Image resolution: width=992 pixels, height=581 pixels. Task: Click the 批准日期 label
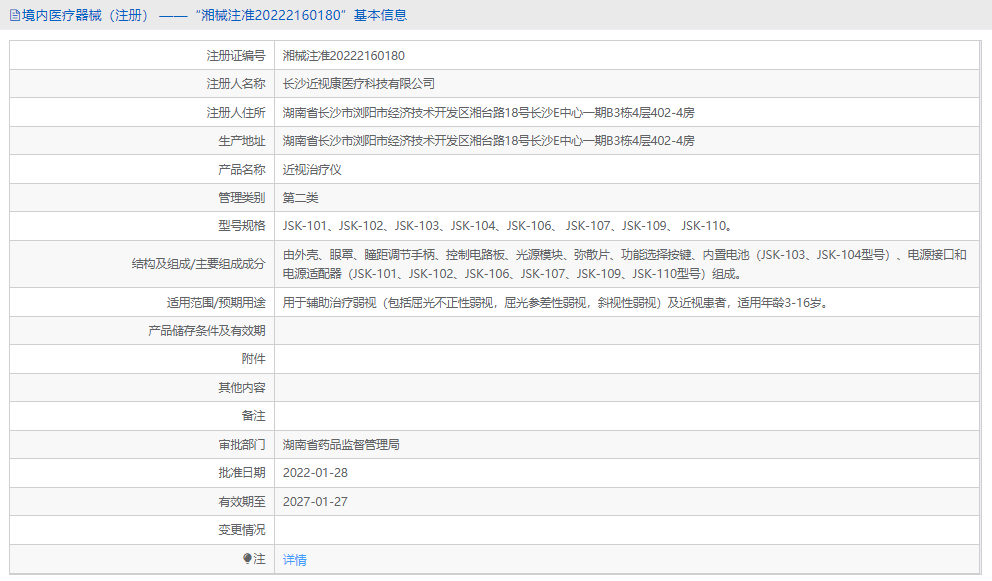pos(242,473)
